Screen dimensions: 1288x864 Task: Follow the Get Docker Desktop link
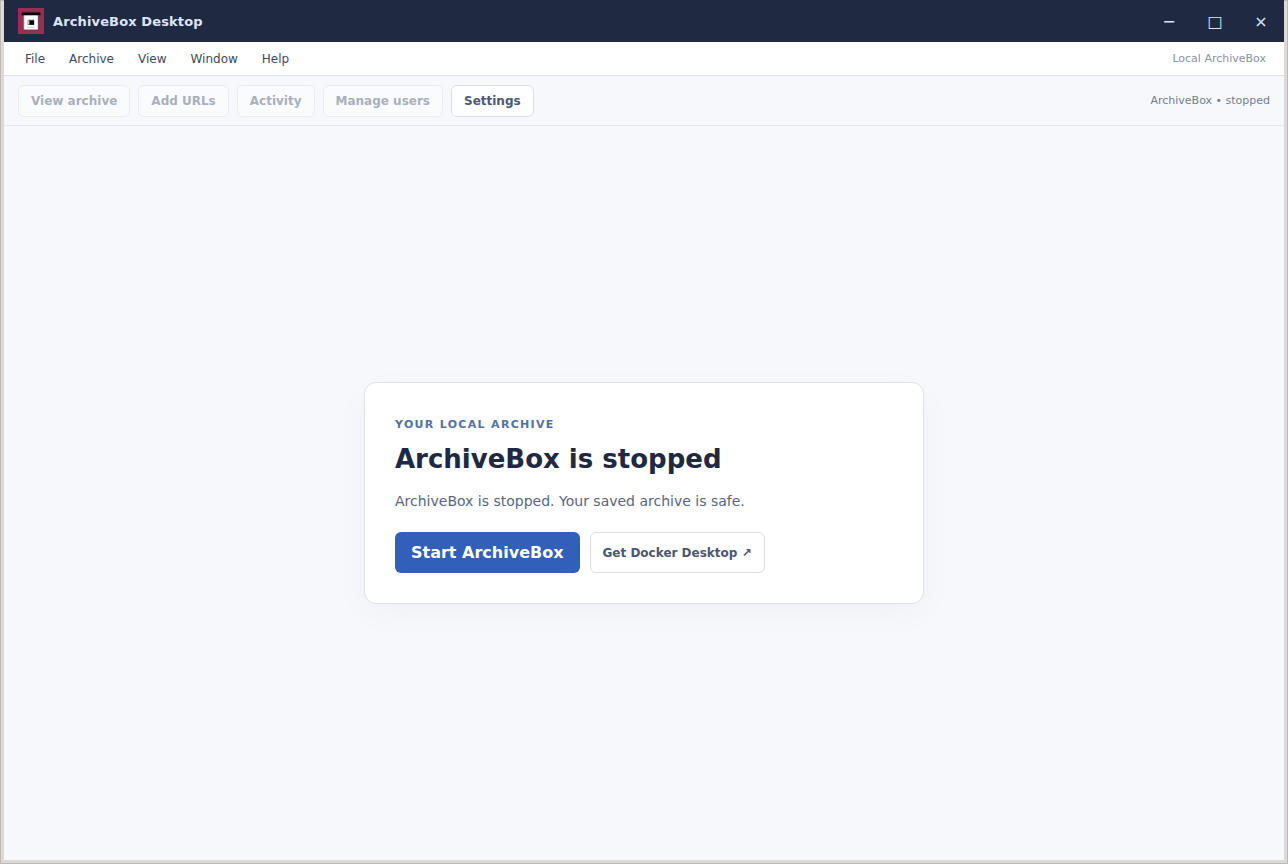click(677, 552)
